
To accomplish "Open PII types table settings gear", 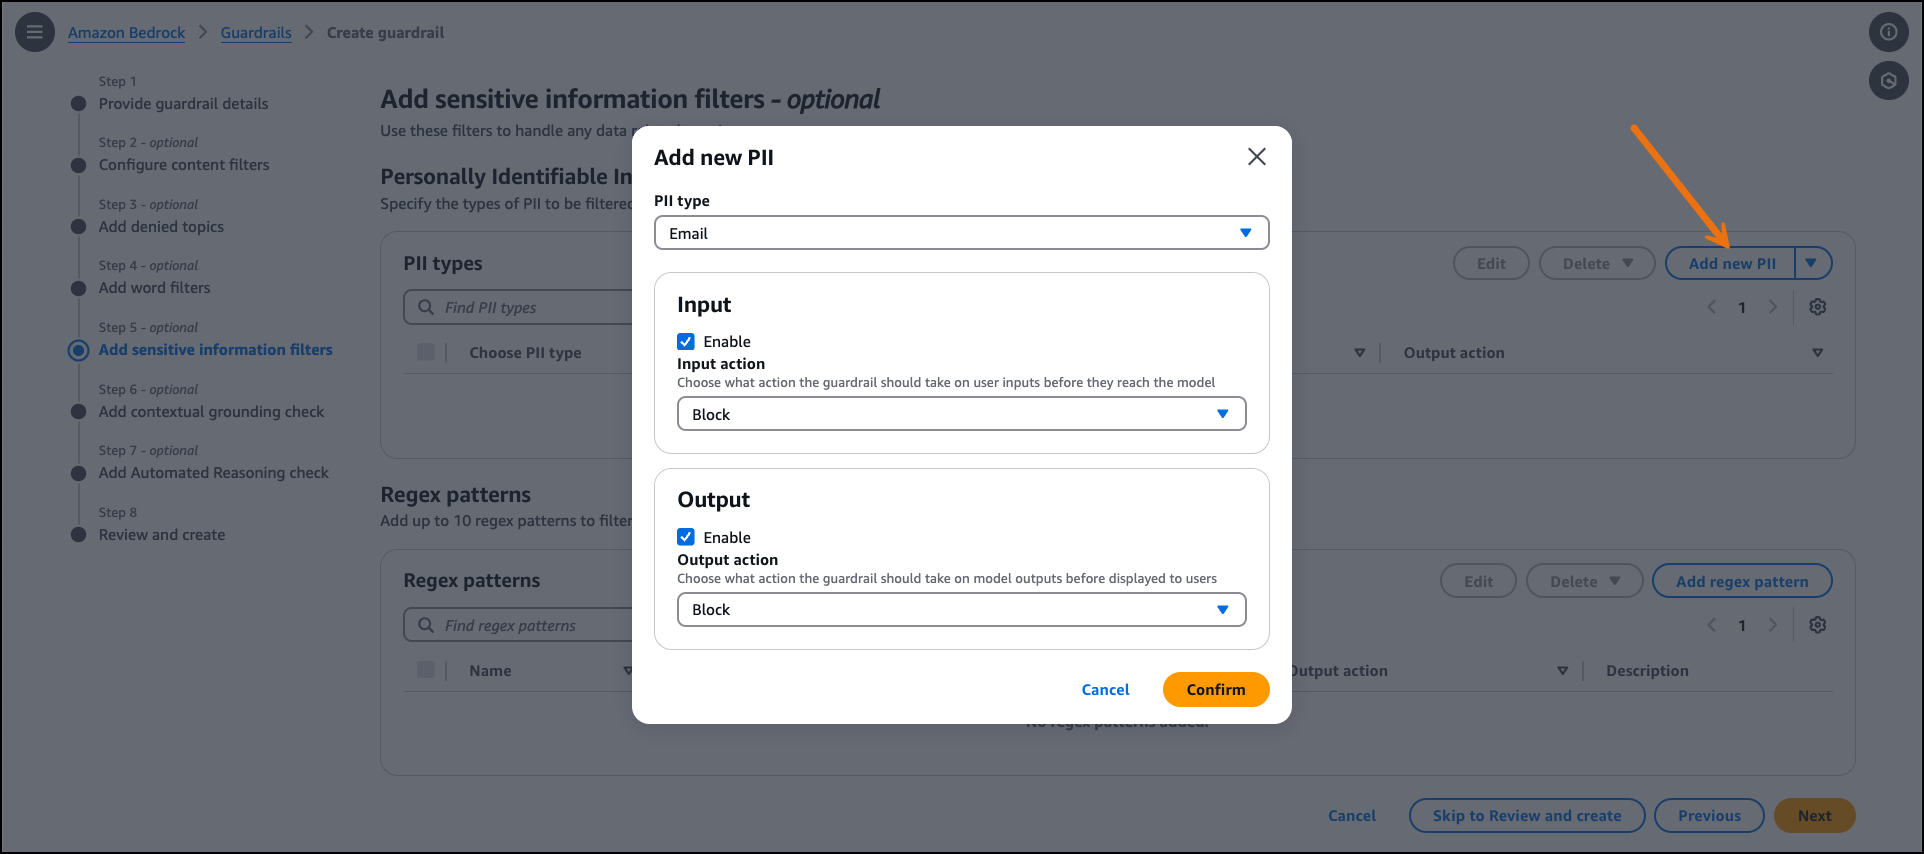I will [1818, 307].
